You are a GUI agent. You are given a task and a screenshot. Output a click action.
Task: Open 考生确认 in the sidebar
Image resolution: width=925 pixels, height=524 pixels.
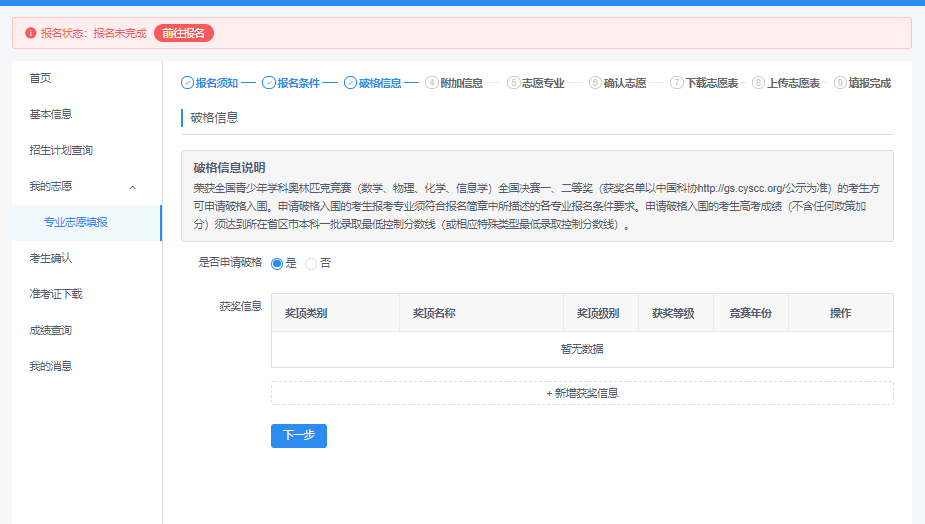(x=51, y=258)
